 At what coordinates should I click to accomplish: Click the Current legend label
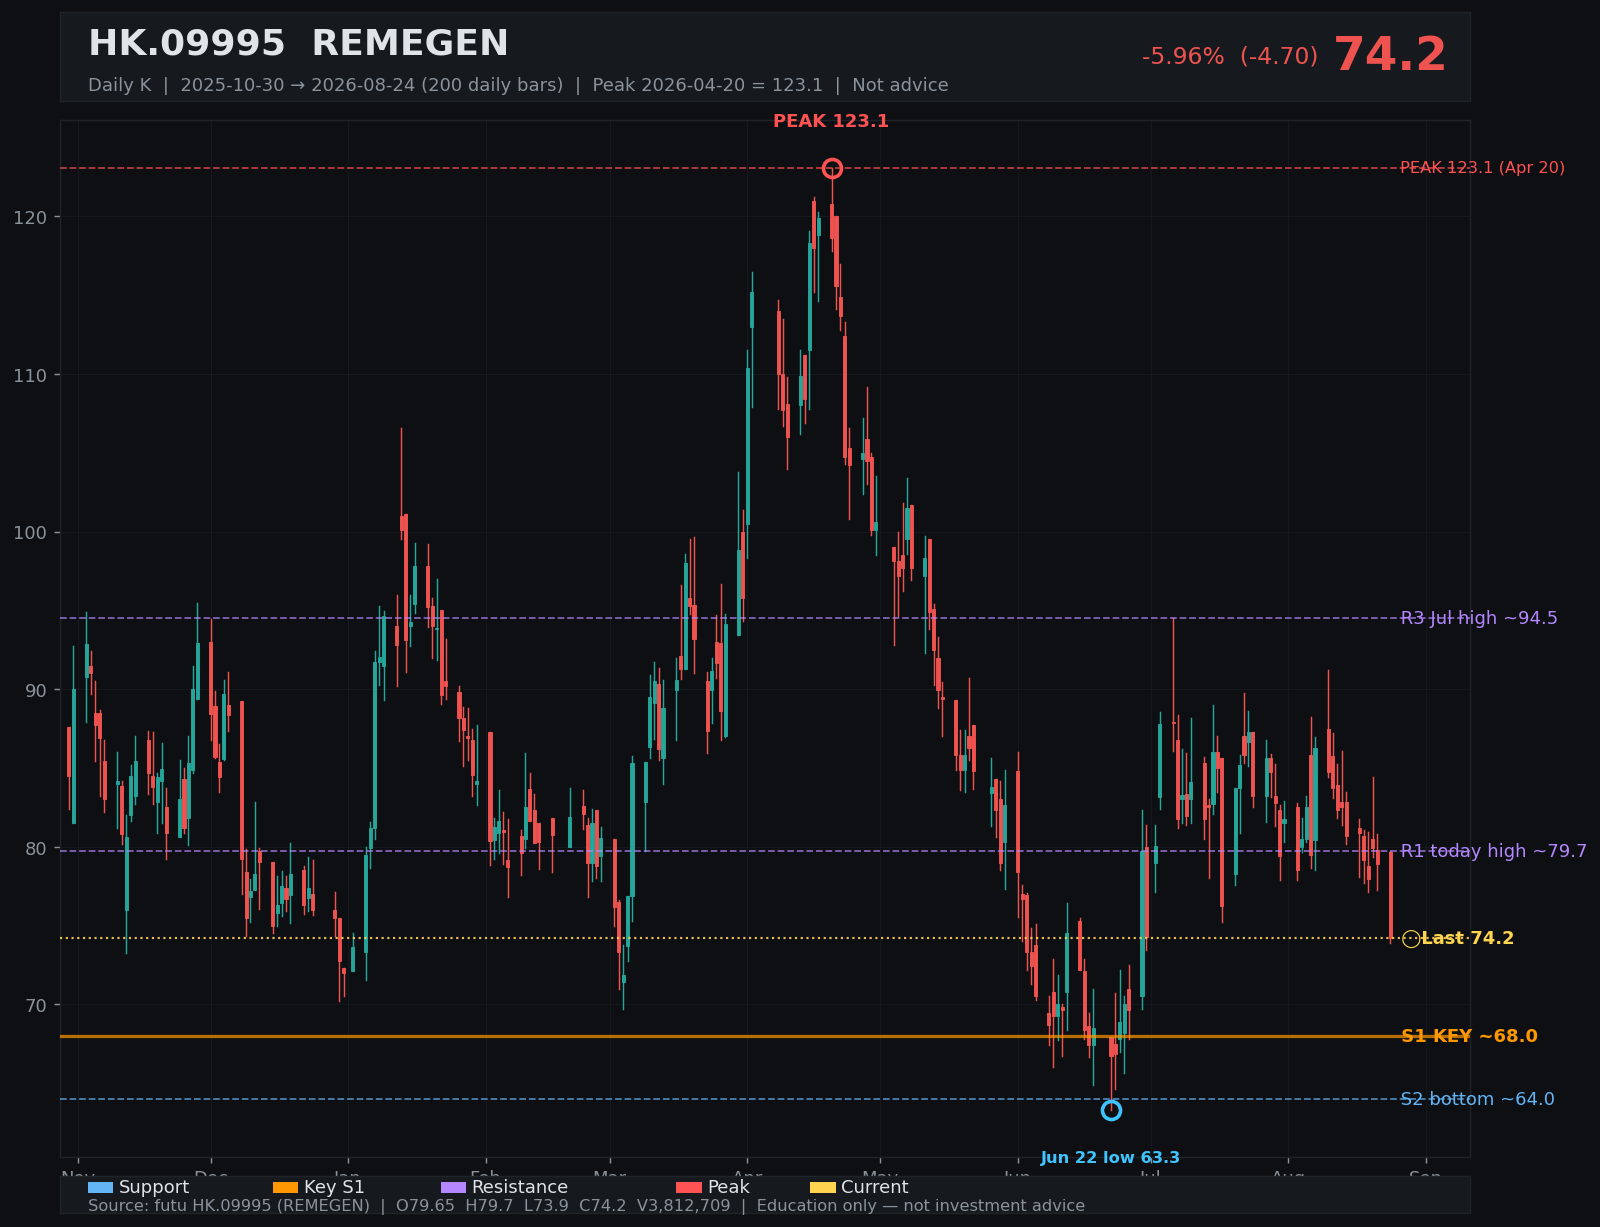tap(875, 1187)
